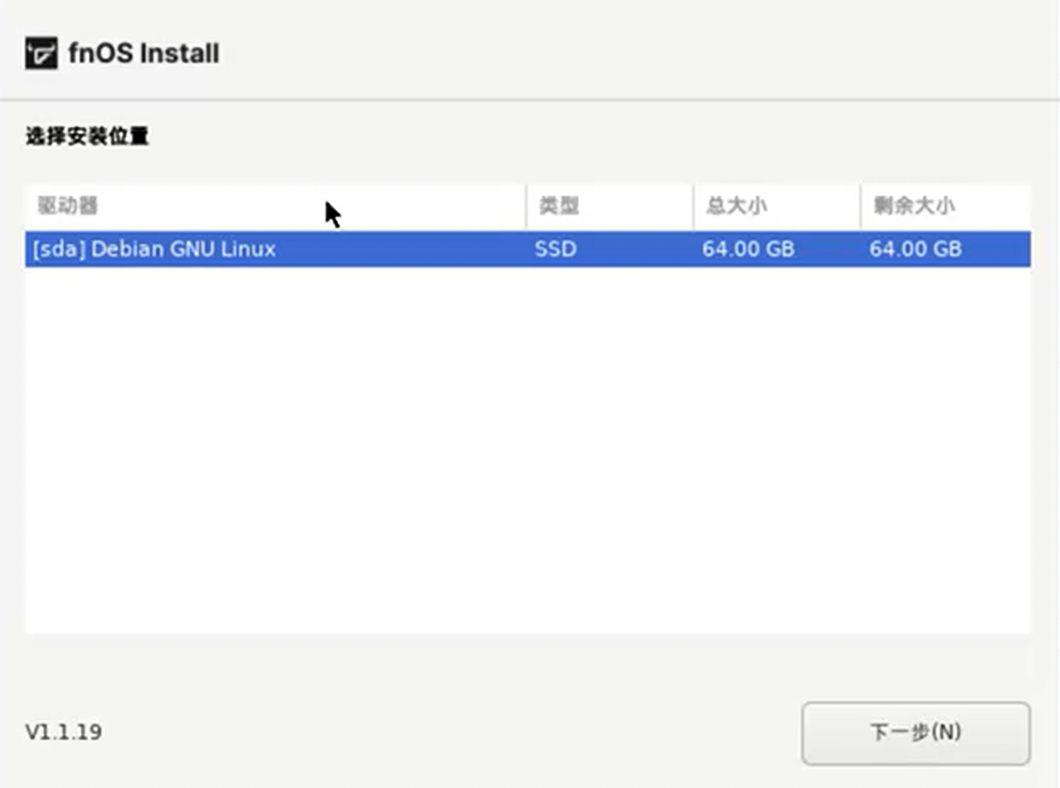Click the V1.1.19 version label
This screenshot has width=1060, height=788.
pyautogui.click(x=64, y=732)
